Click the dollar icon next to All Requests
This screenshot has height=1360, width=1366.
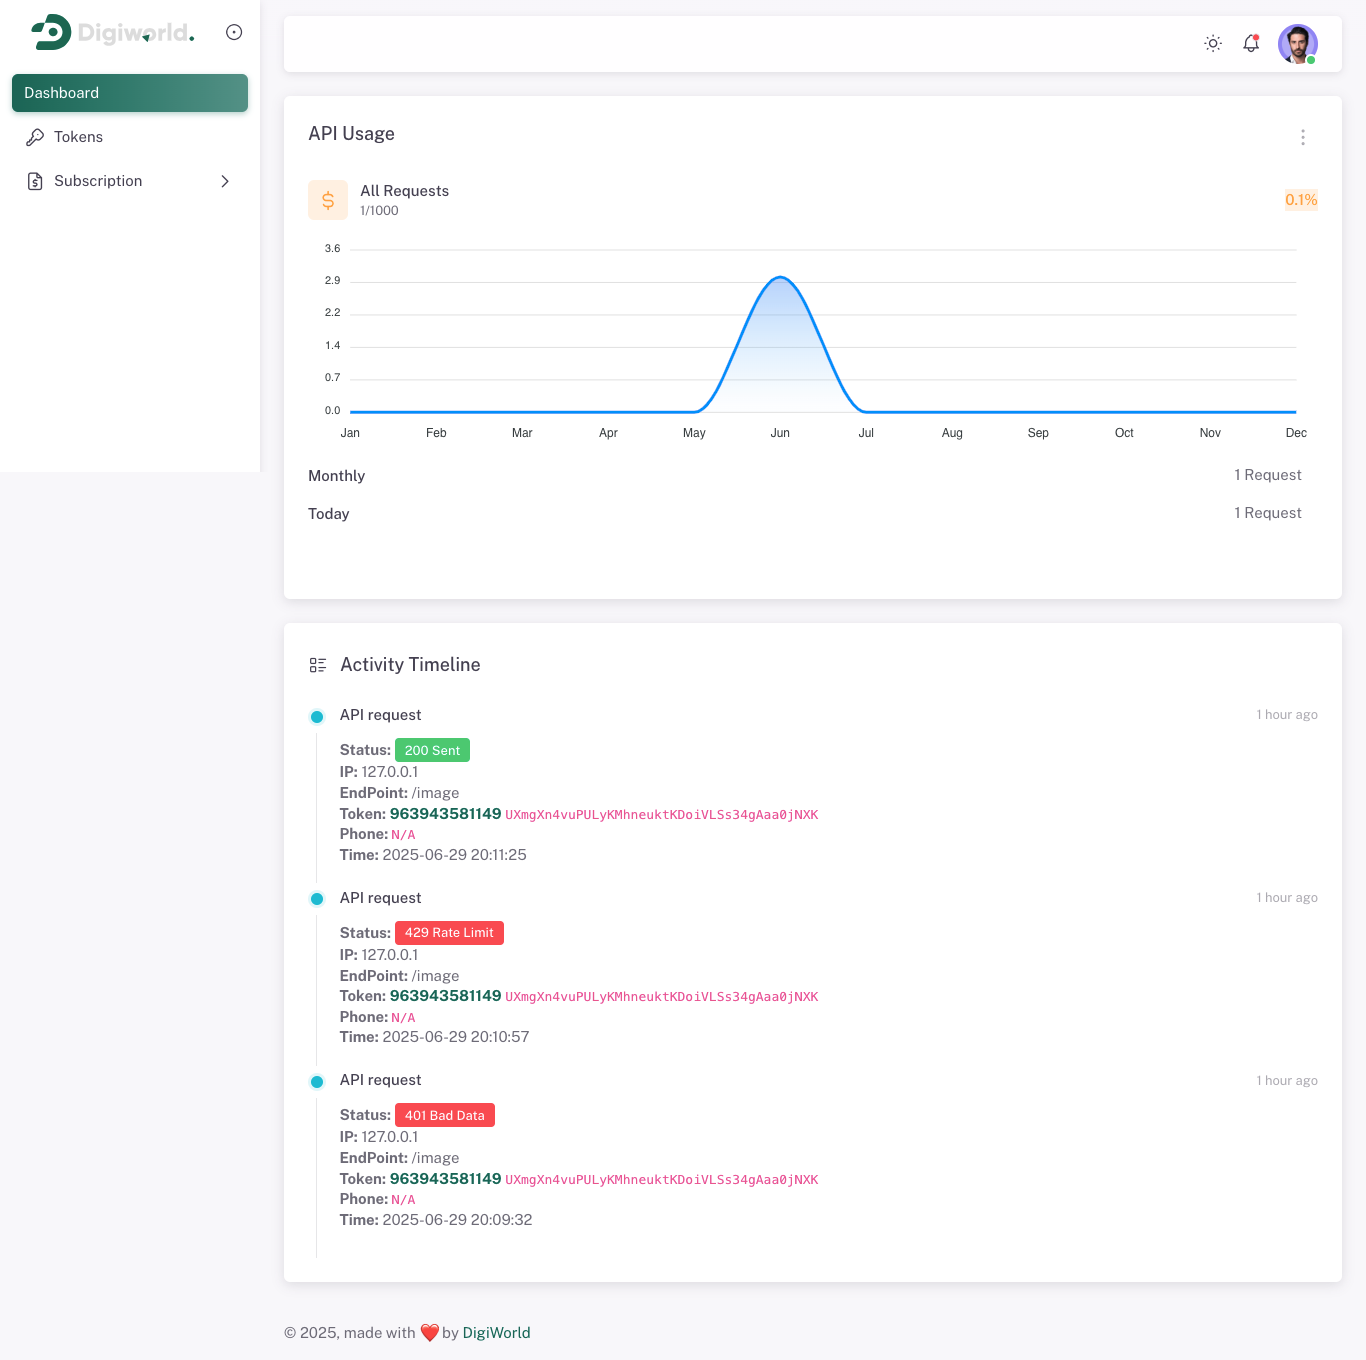pos(327,199)
